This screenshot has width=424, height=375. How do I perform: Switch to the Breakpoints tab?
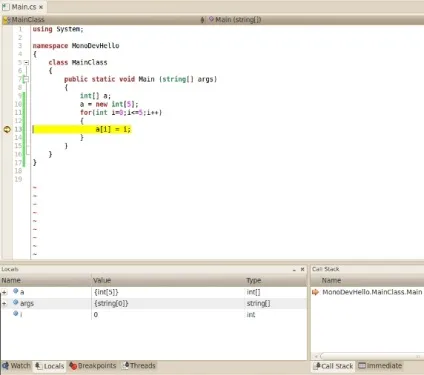pyautogui.click(x=93, y=366)
